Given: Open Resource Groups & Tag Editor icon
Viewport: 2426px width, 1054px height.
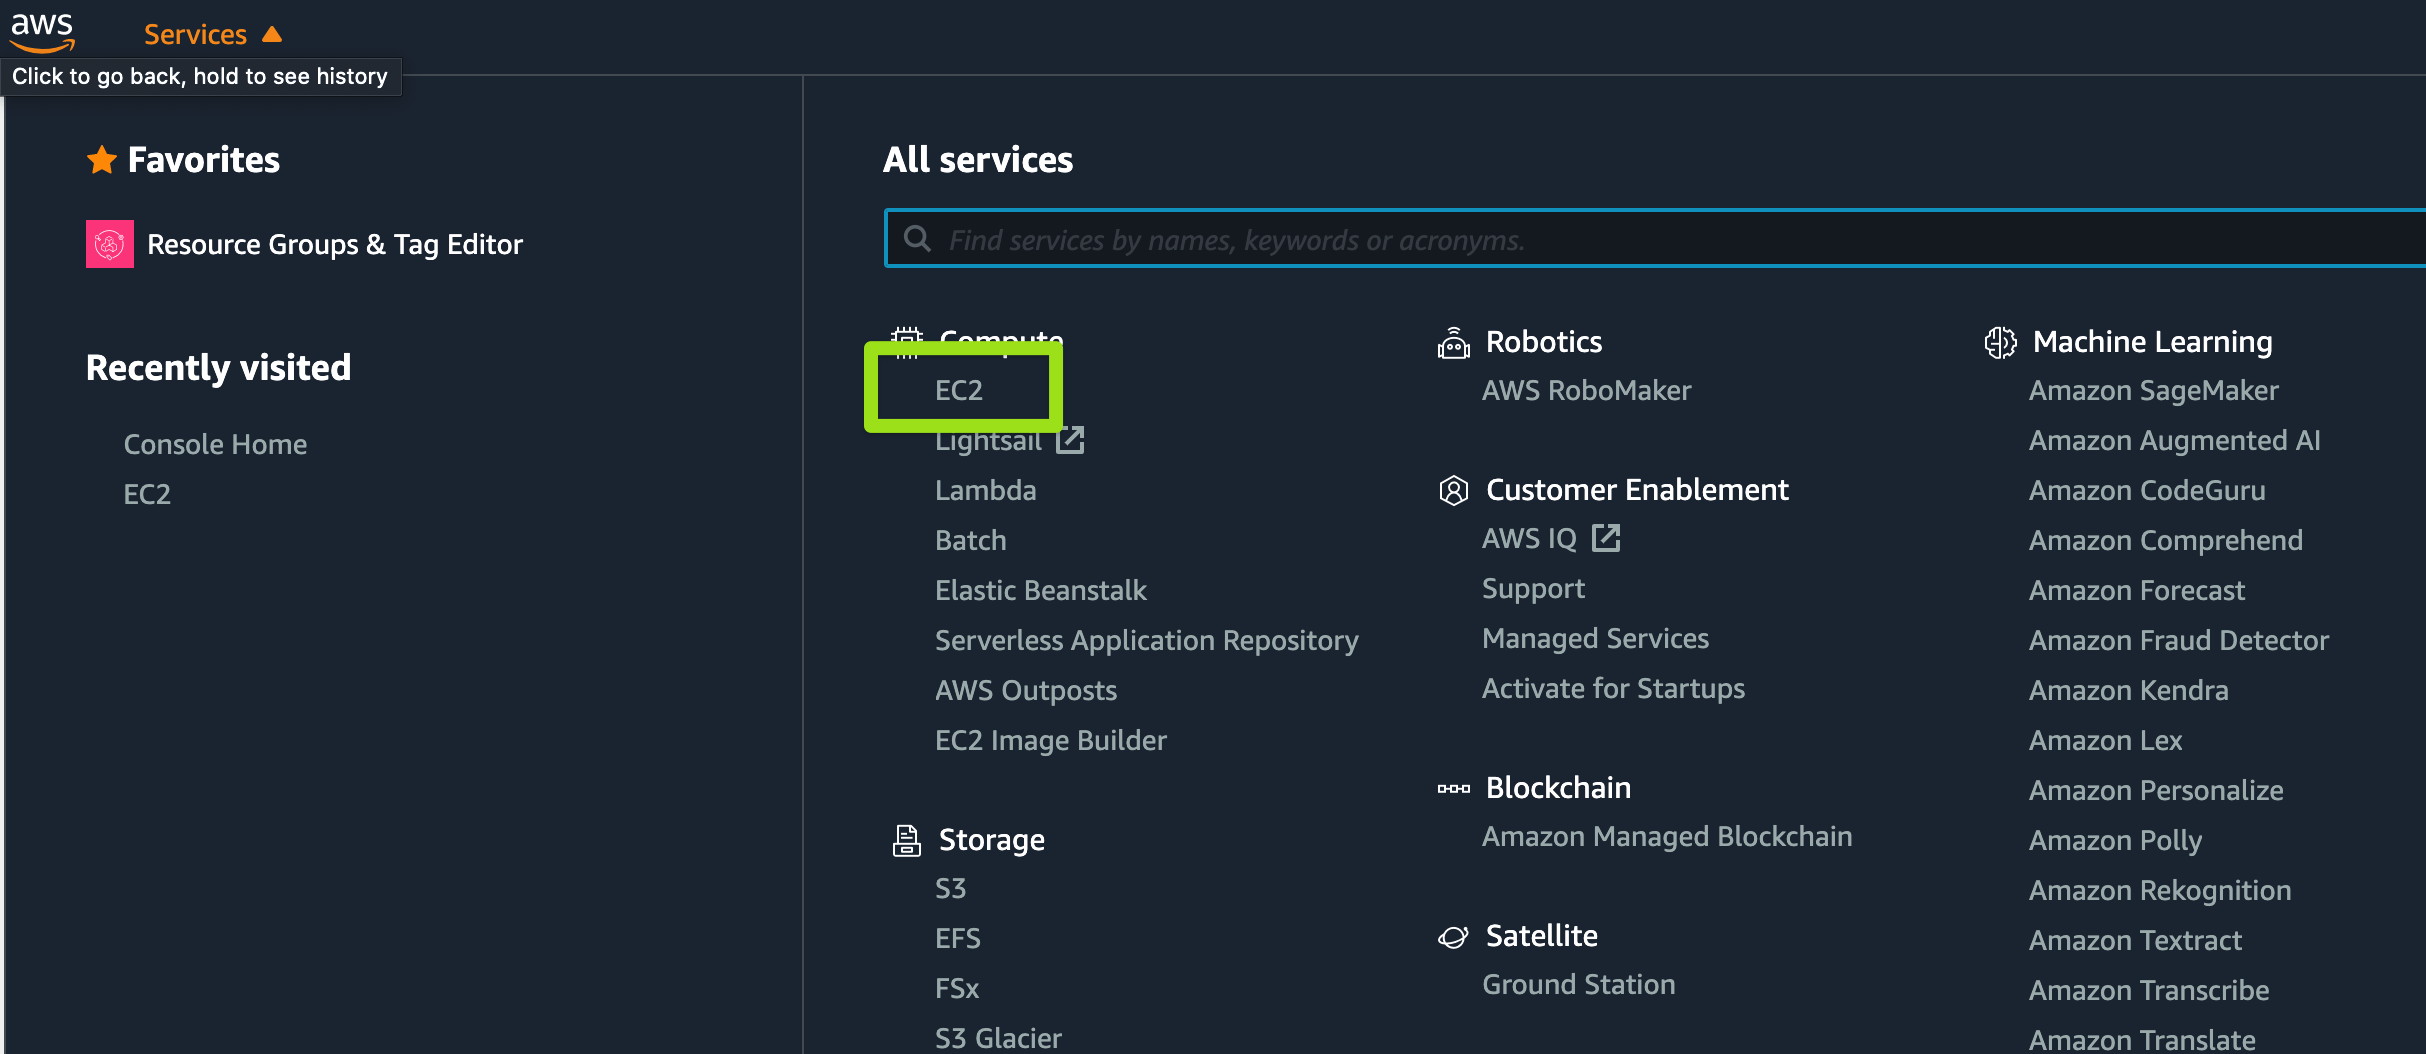Looking at the screenshot, I should [x=110, y=244].
